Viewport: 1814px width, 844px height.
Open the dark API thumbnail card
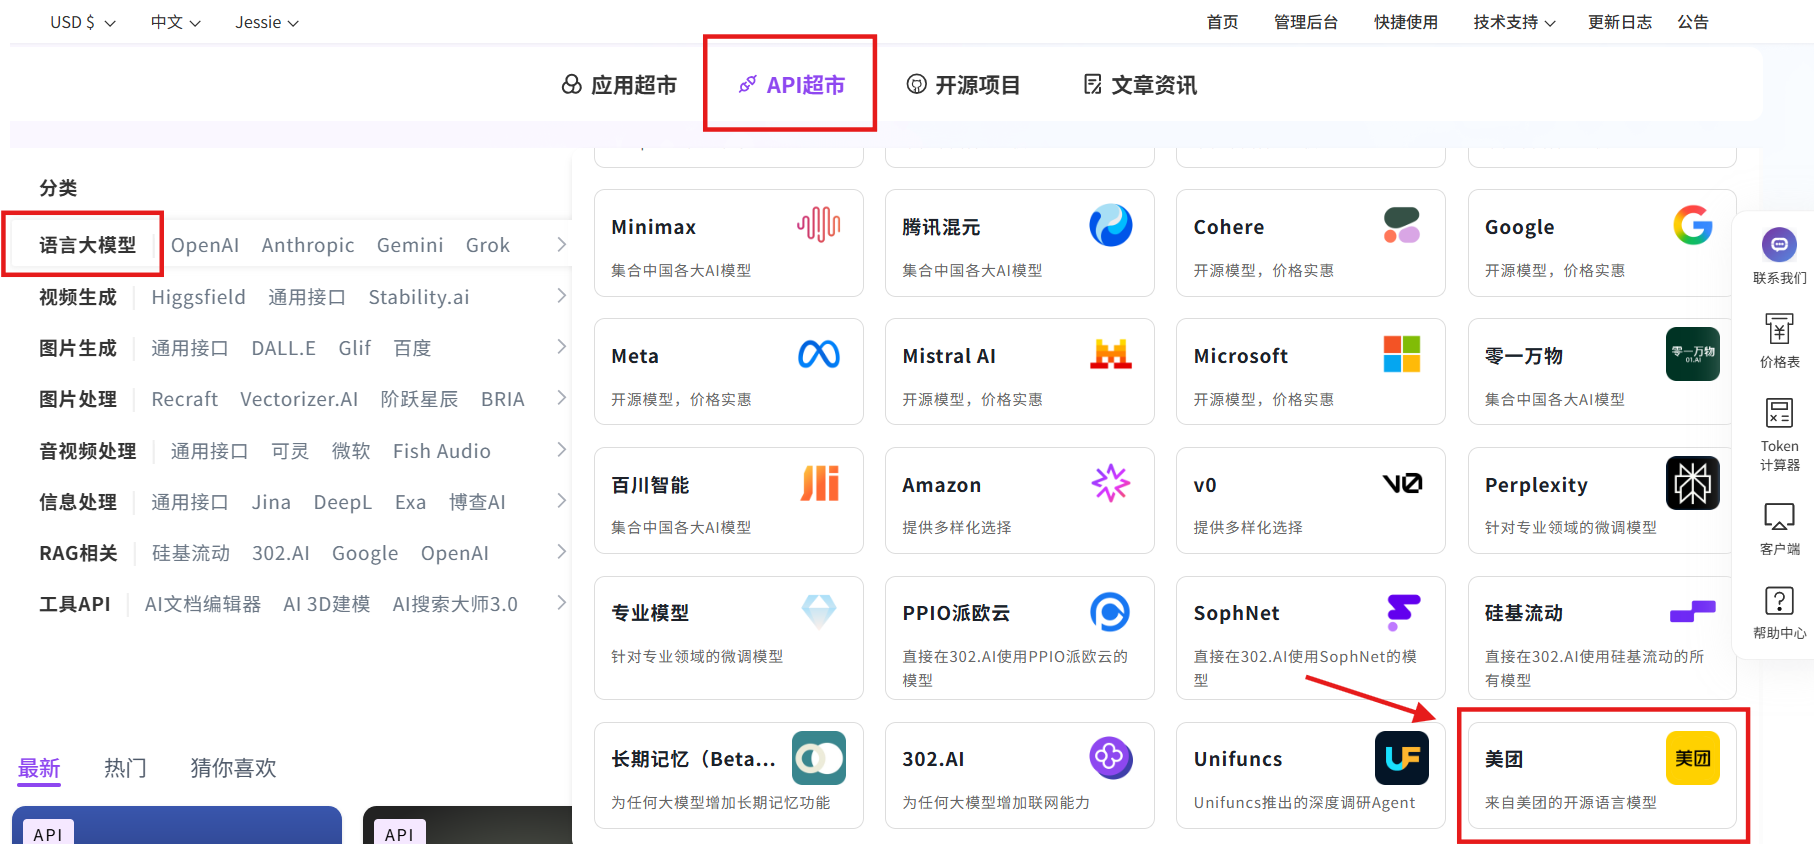pyautogui.click(x=468, y=825)
